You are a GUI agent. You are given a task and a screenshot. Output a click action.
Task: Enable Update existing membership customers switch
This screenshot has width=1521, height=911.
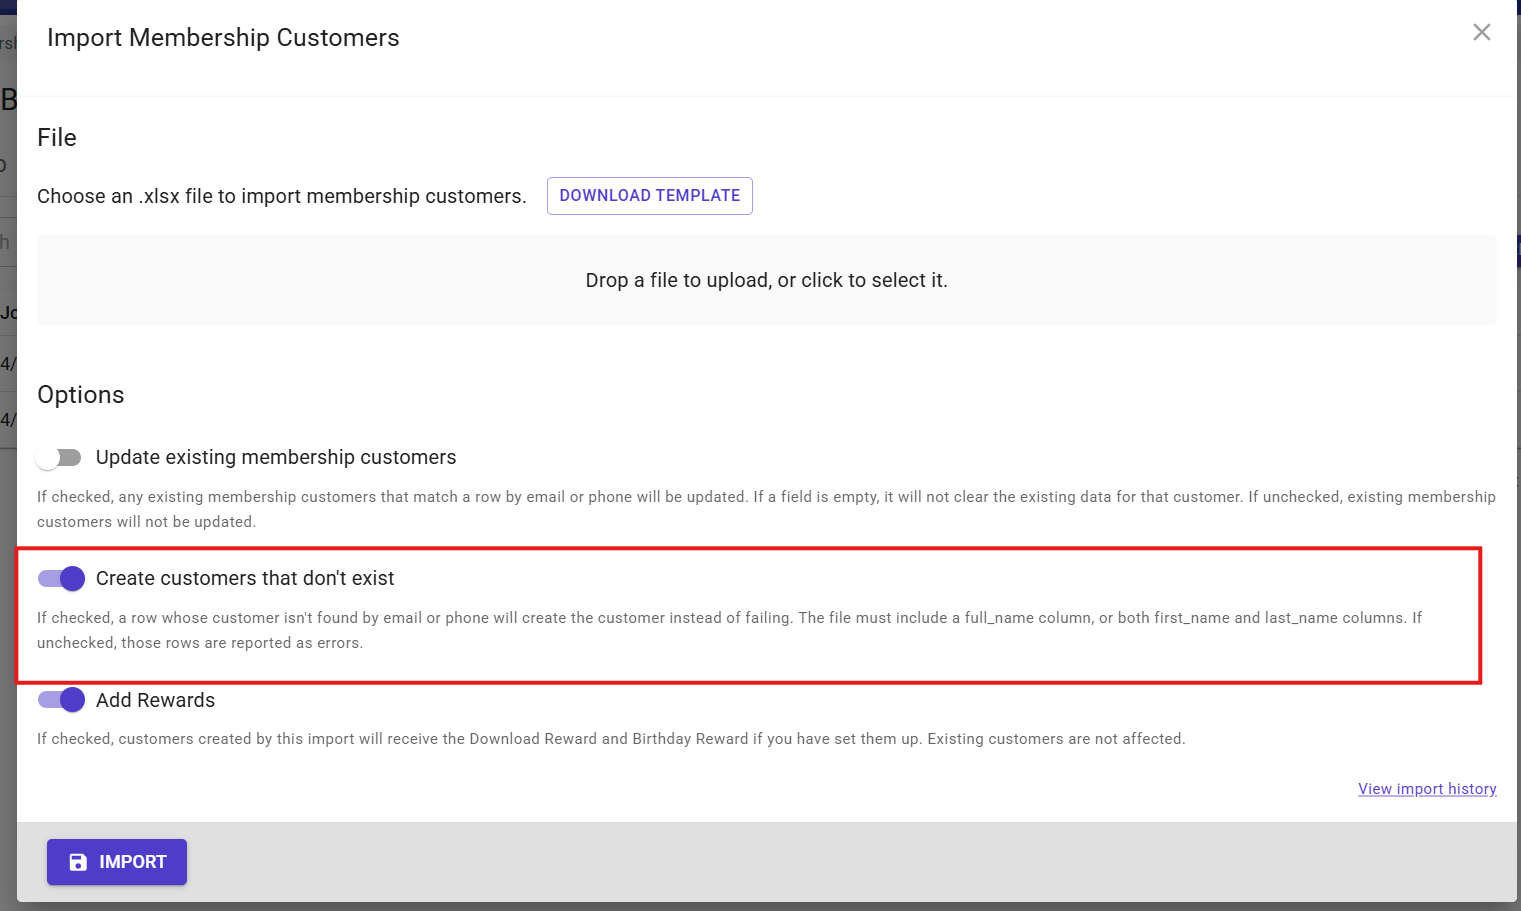tap(59, 457)
